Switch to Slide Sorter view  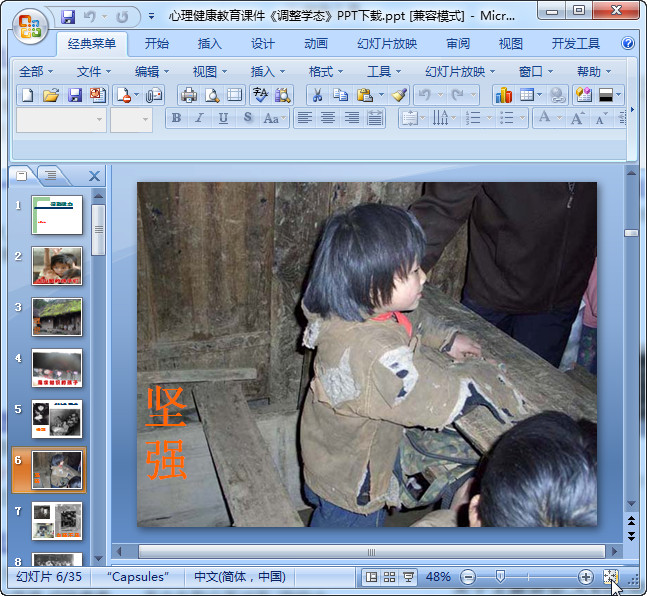tap(390, 577)
